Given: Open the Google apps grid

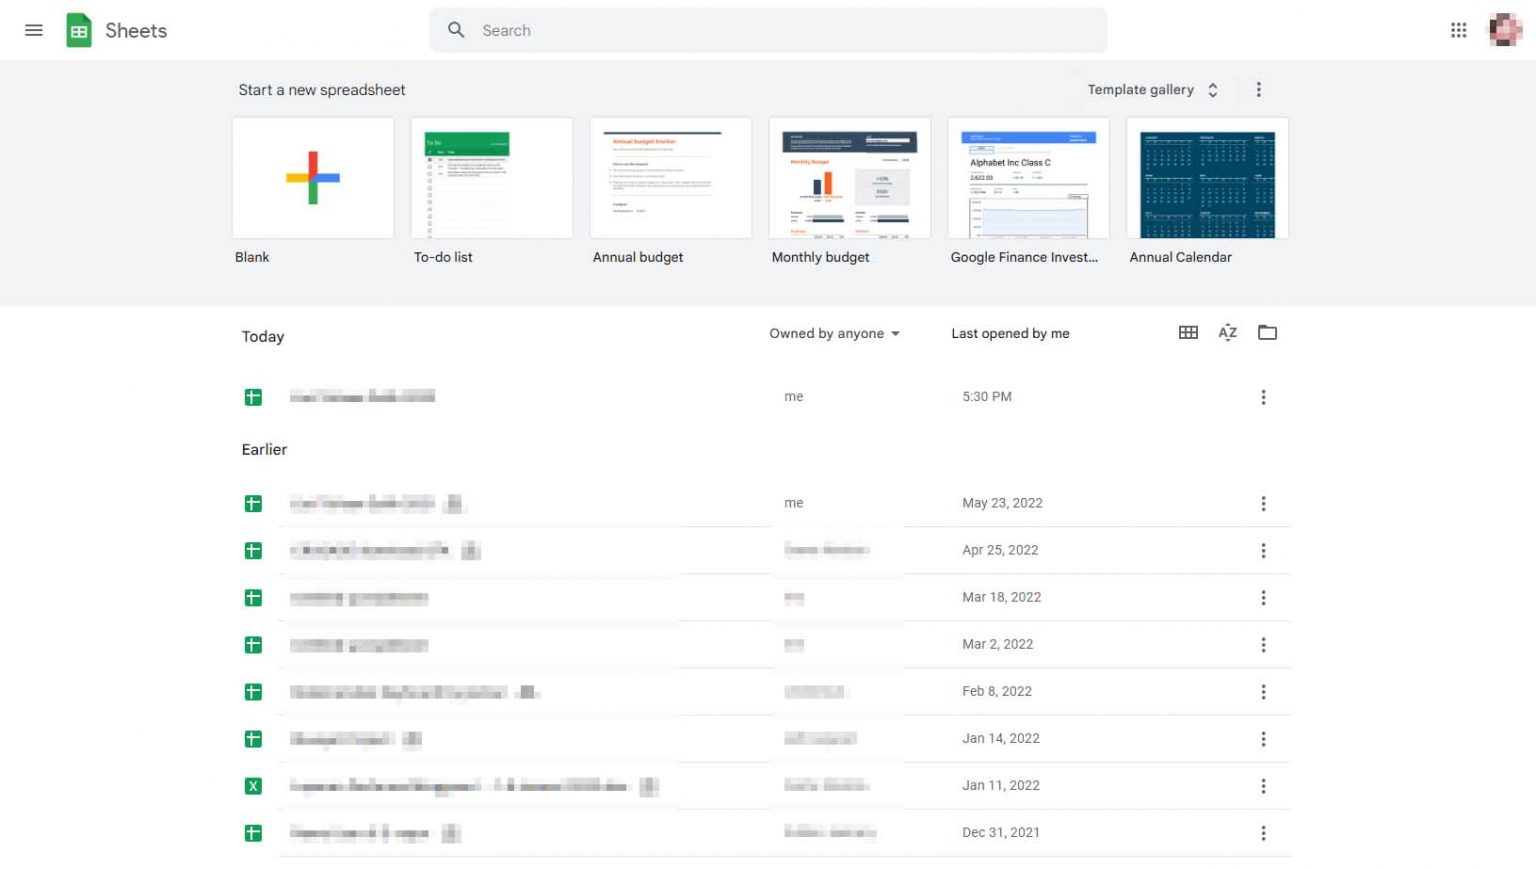Looking at the screenshot, I should click(1458, 30).
